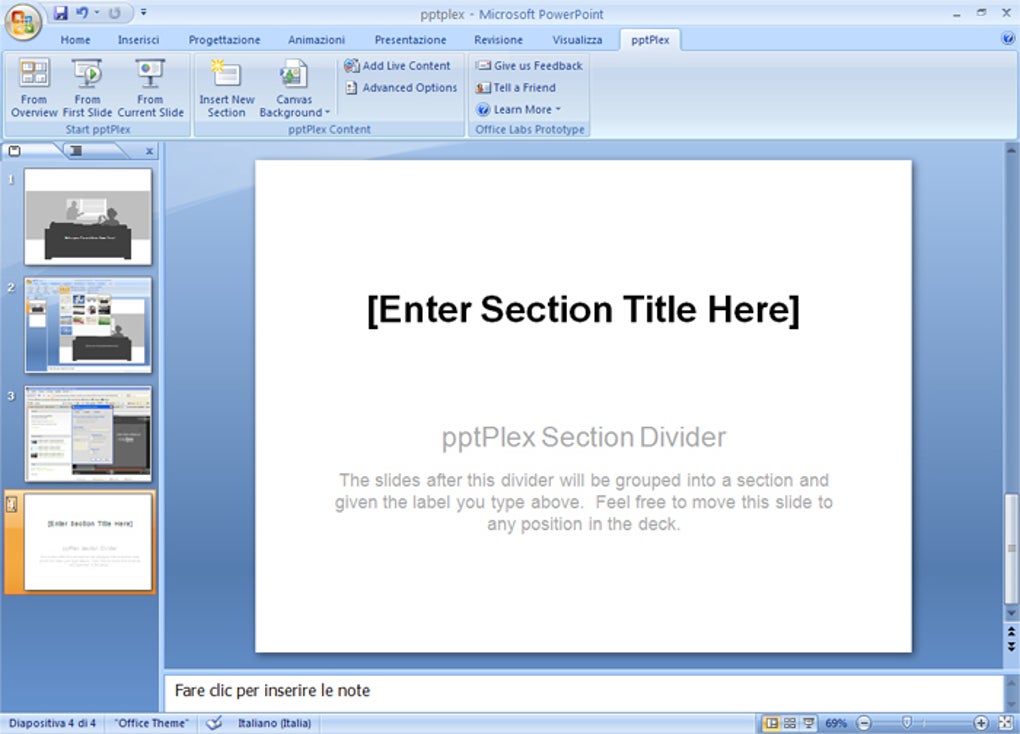
Task: Click the 'Office Theme' status bar entry
Action: [x=151, y=723]
